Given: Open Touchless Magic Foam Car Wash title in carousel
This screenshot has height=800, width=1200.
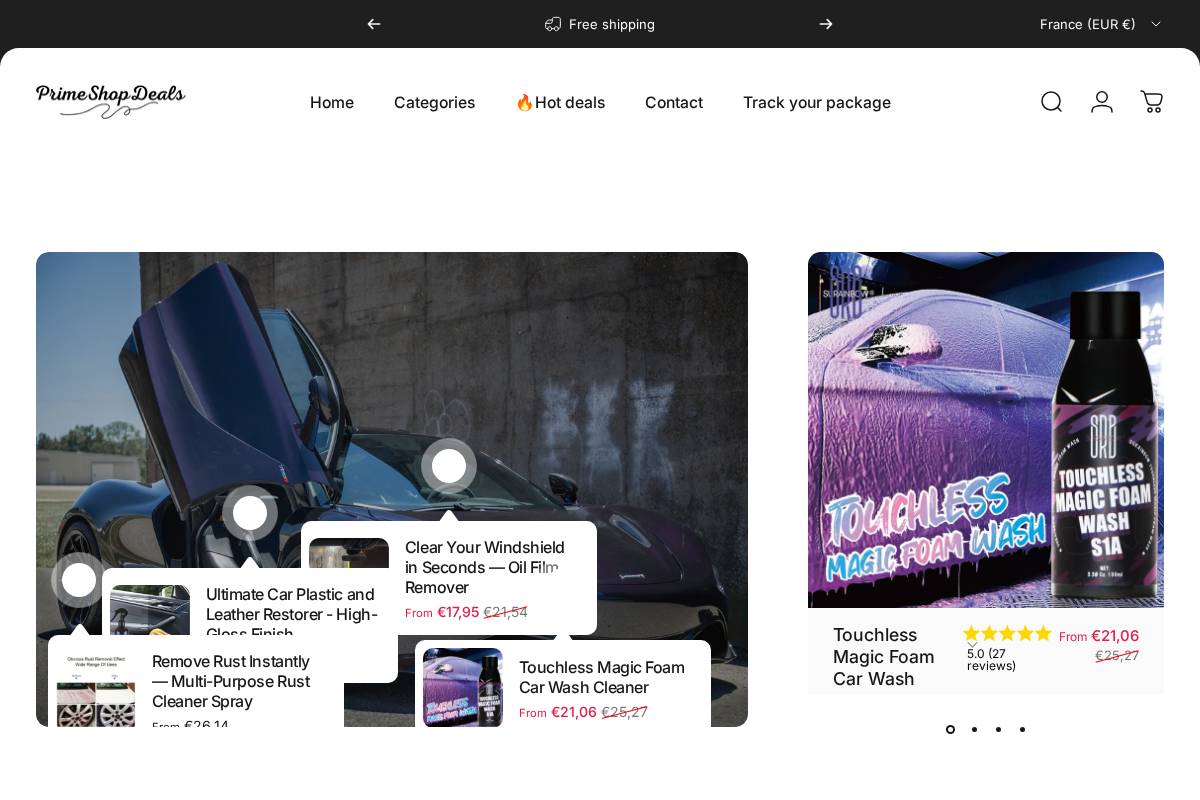Looking at the screenshot, I should pyautogui.click(x=884, y=657).
